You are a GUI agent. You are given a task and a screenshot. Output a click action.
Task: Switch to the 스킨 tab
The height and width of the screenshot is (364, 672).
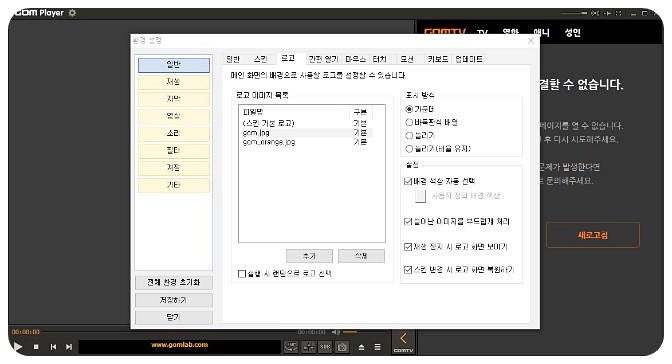(261, 59)
